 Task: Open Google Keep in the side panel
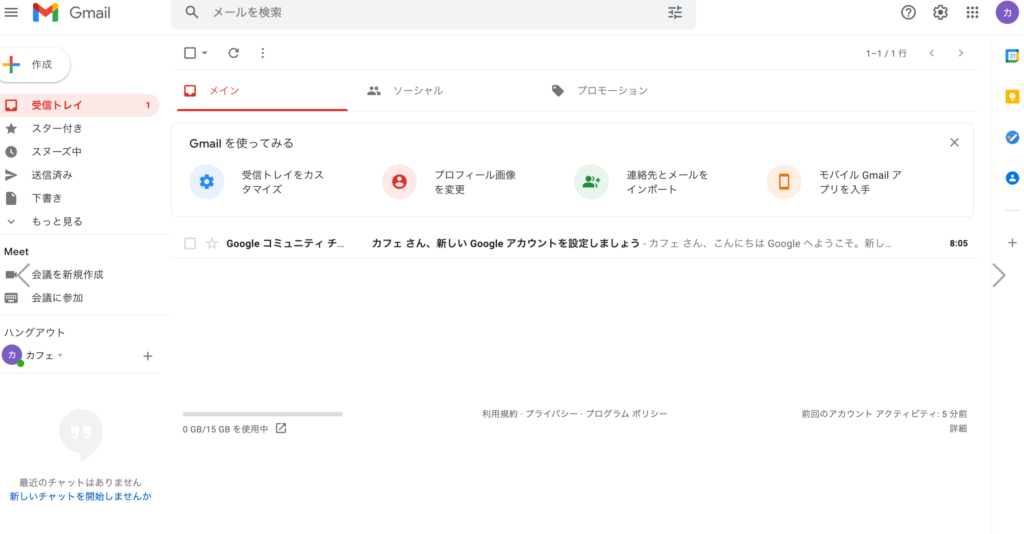tap(1011, 97)
